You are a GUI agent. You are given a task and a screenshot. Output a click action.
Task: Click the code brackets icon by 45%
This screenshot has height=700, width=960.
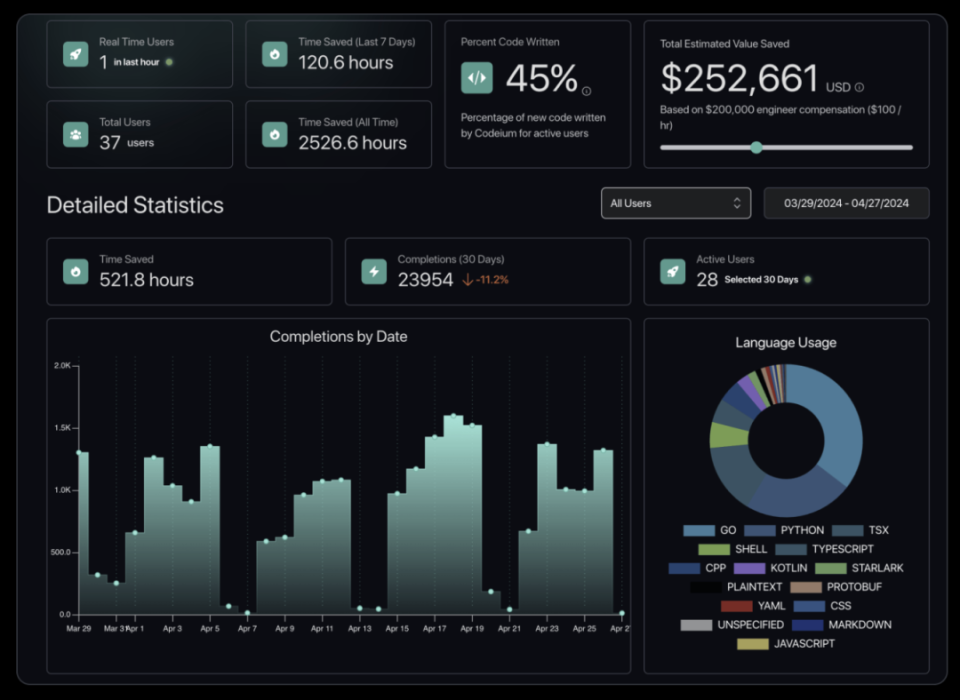477,78
